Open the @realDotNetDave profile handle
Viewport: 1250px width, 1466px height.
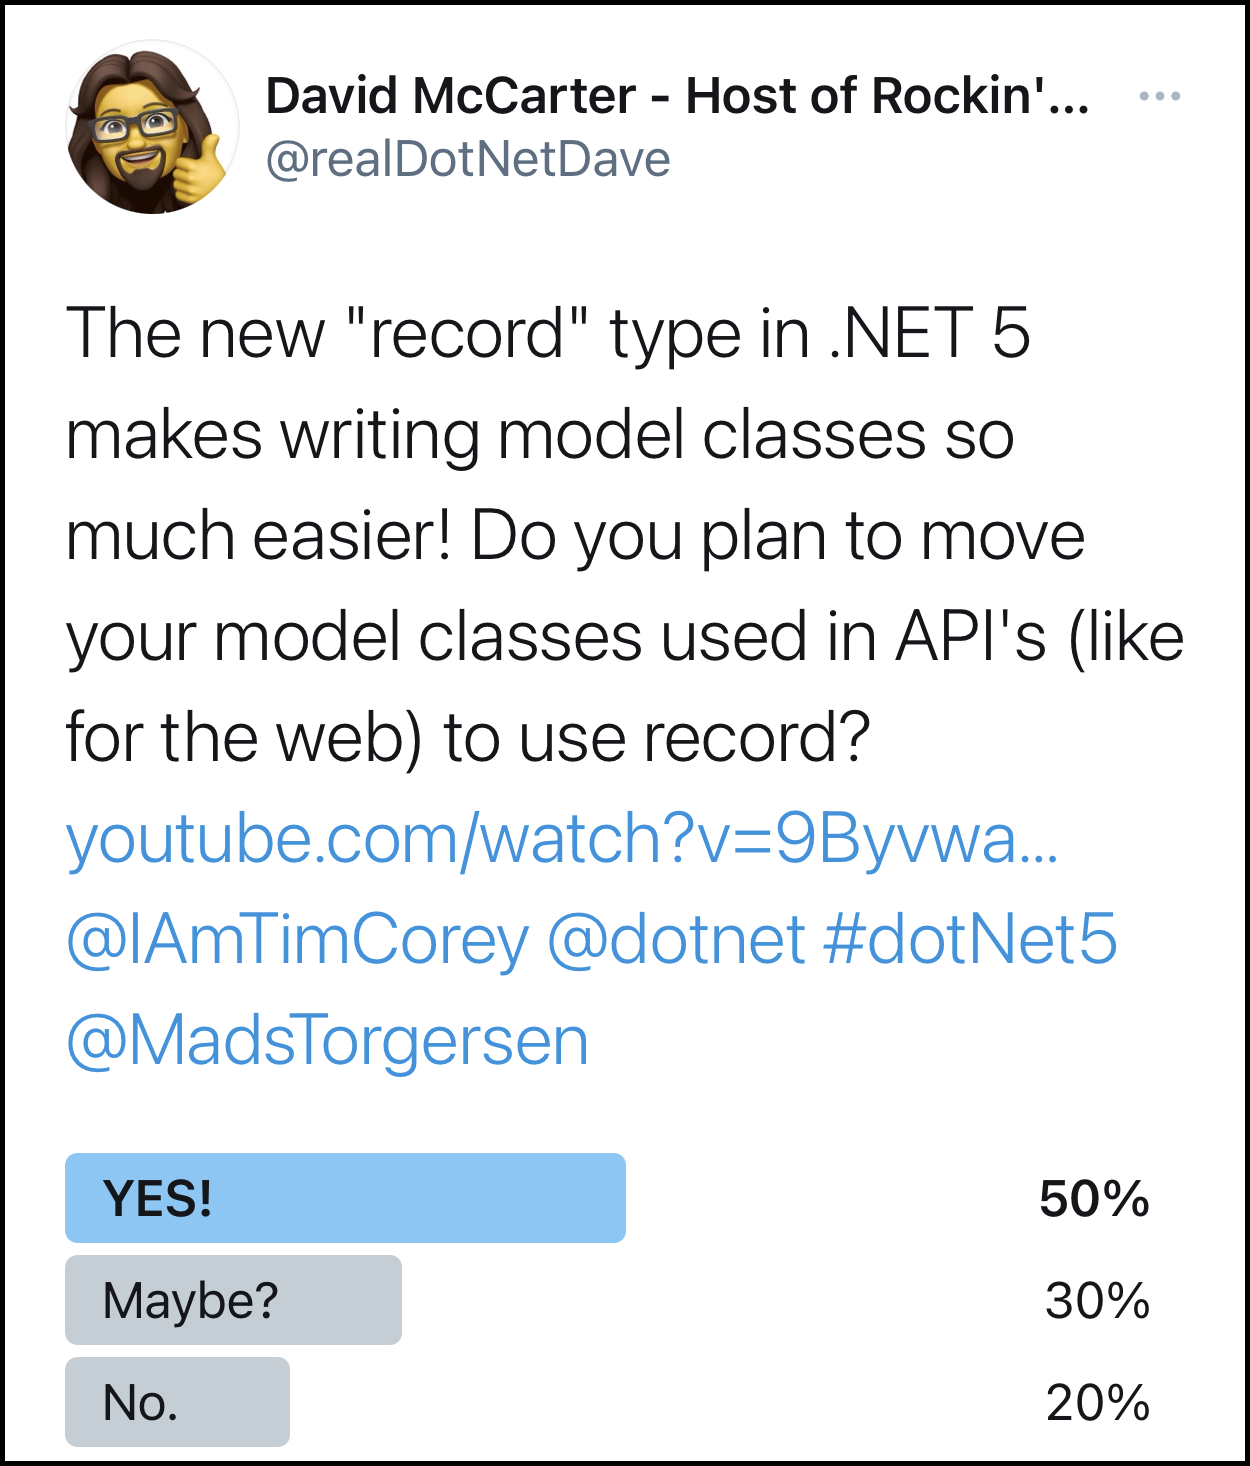point(470,157)
